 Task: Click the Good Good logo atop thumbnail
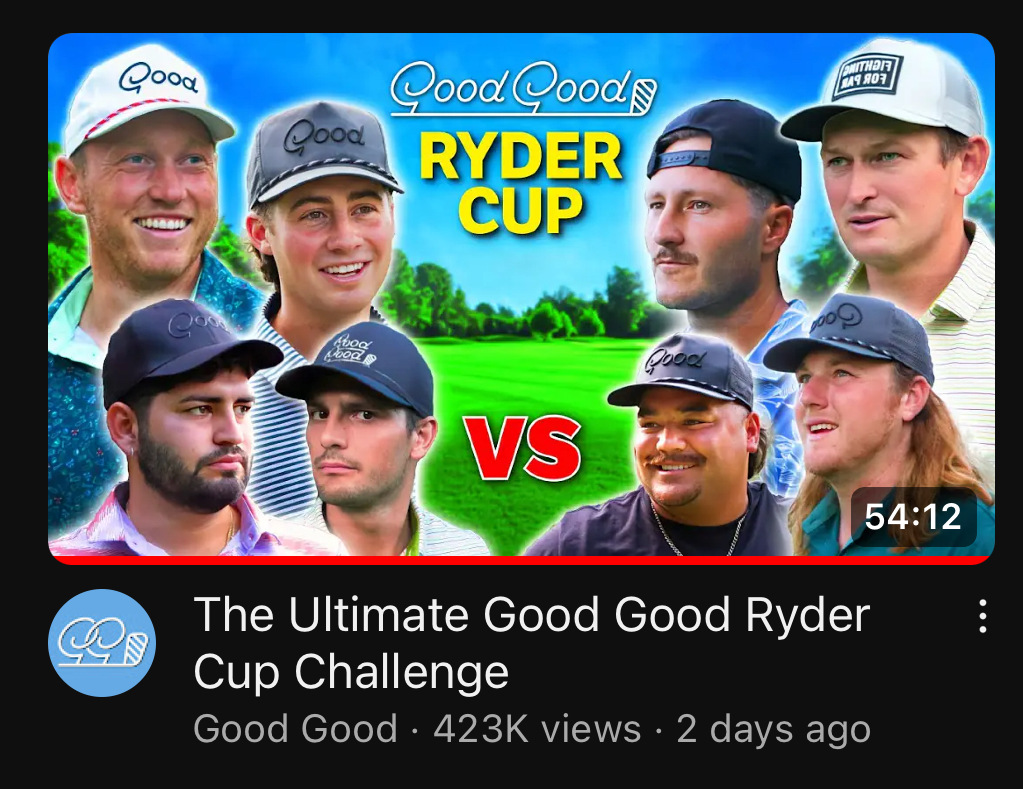[x=523, y=89]
